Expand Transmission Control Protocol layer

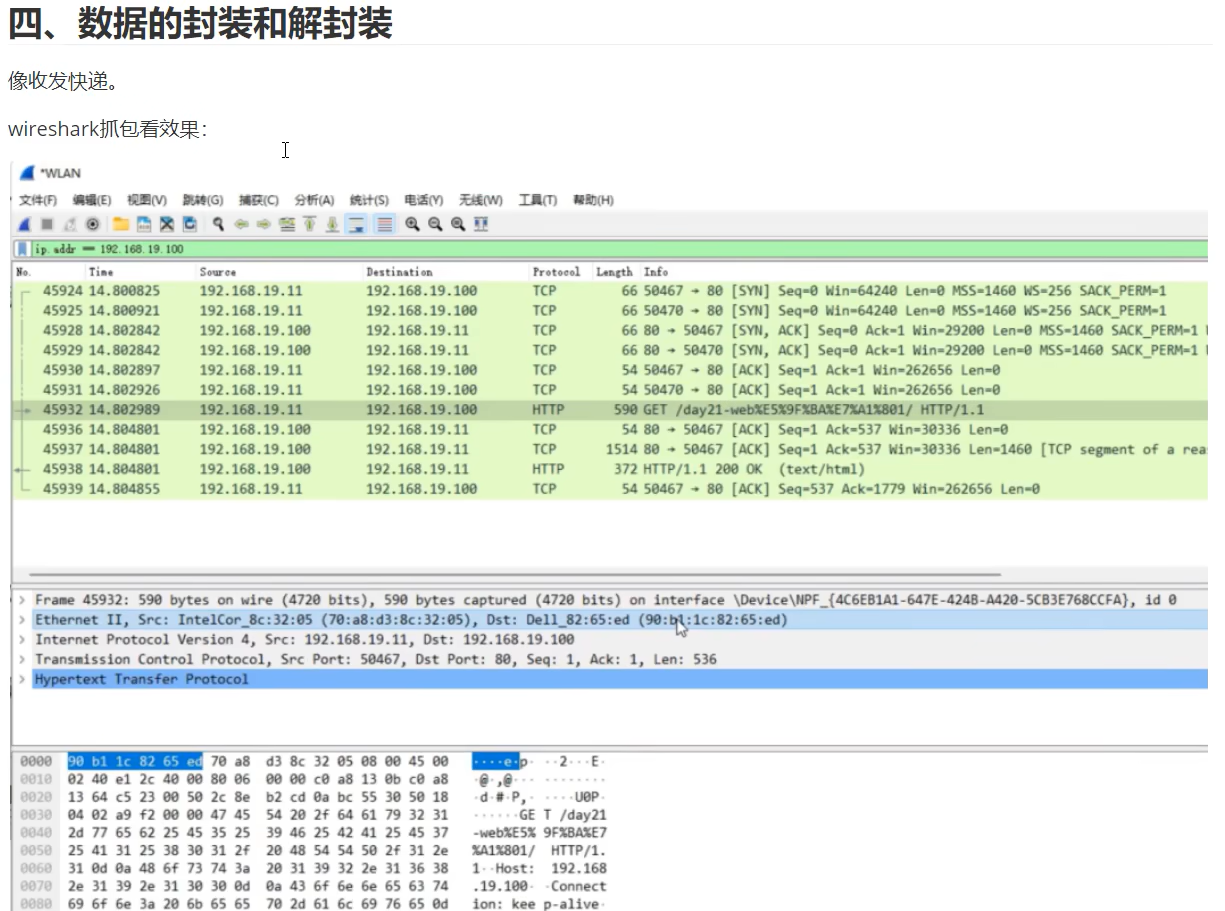[x=22, y=659]
